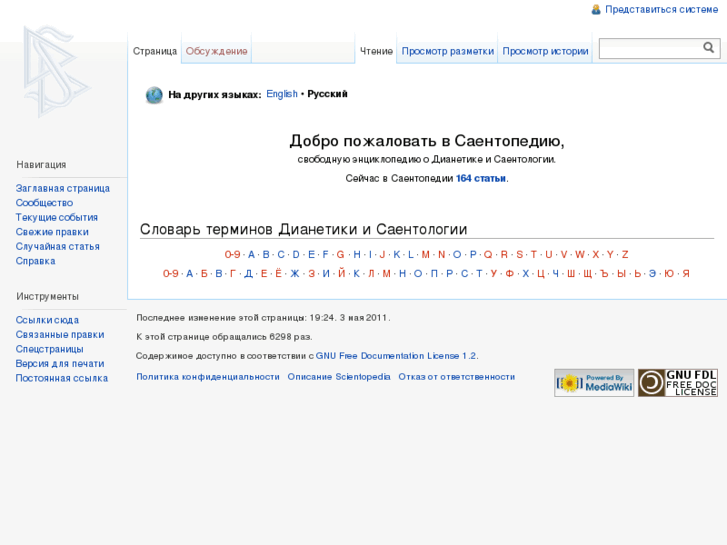Viewport: 727px width, 545px height.
Task: Open Cyrillic glossary letter Ы
Action: 621,274
